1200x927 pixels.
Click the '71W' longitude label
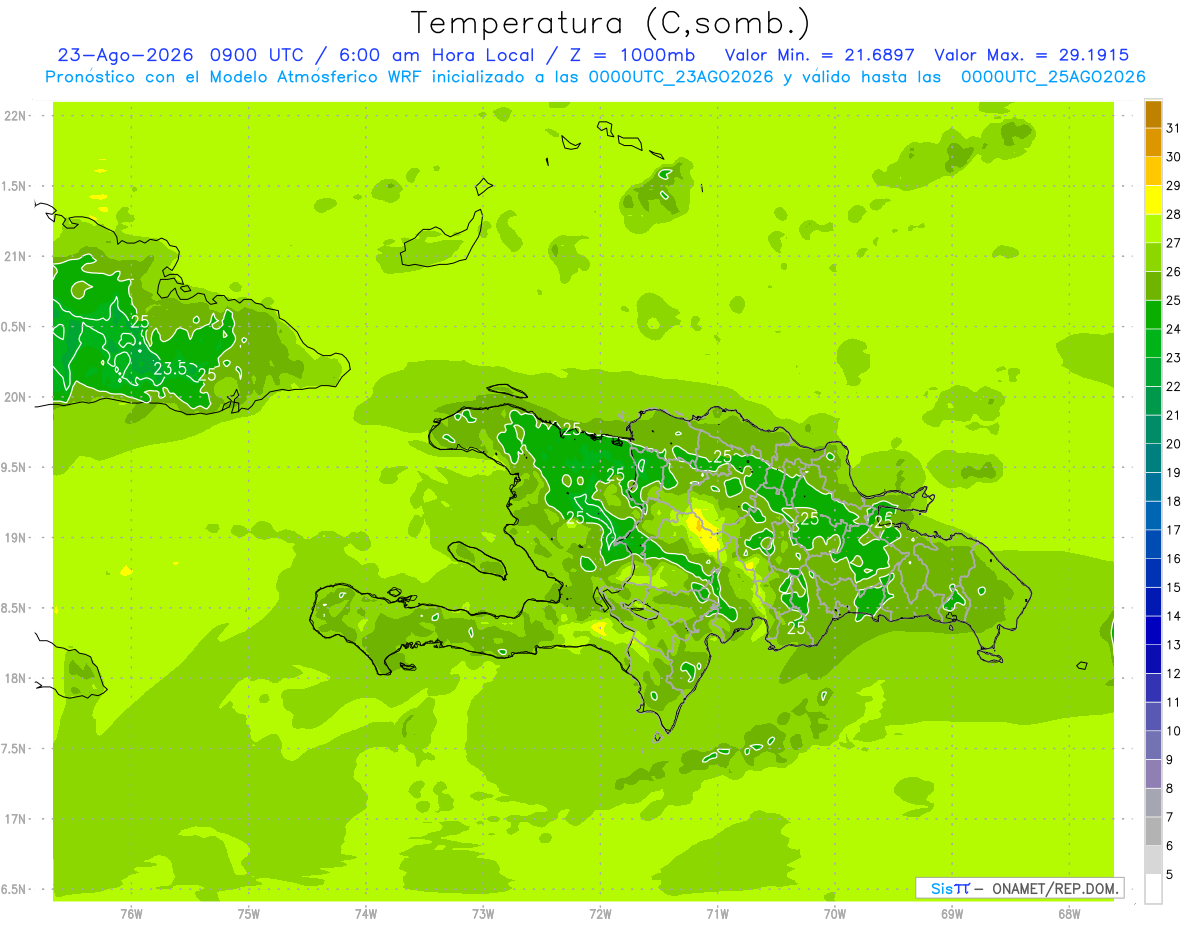click(x=717, y=914)
